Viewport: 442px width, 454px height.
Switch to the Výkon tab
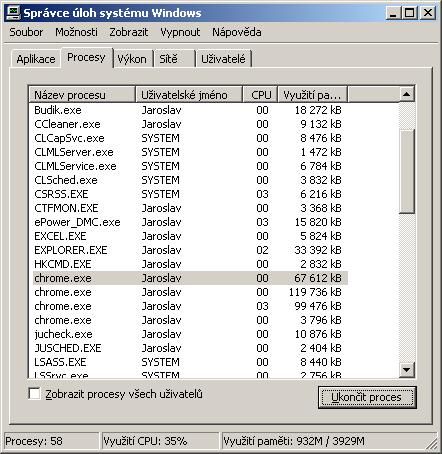(x=132, y=59)
